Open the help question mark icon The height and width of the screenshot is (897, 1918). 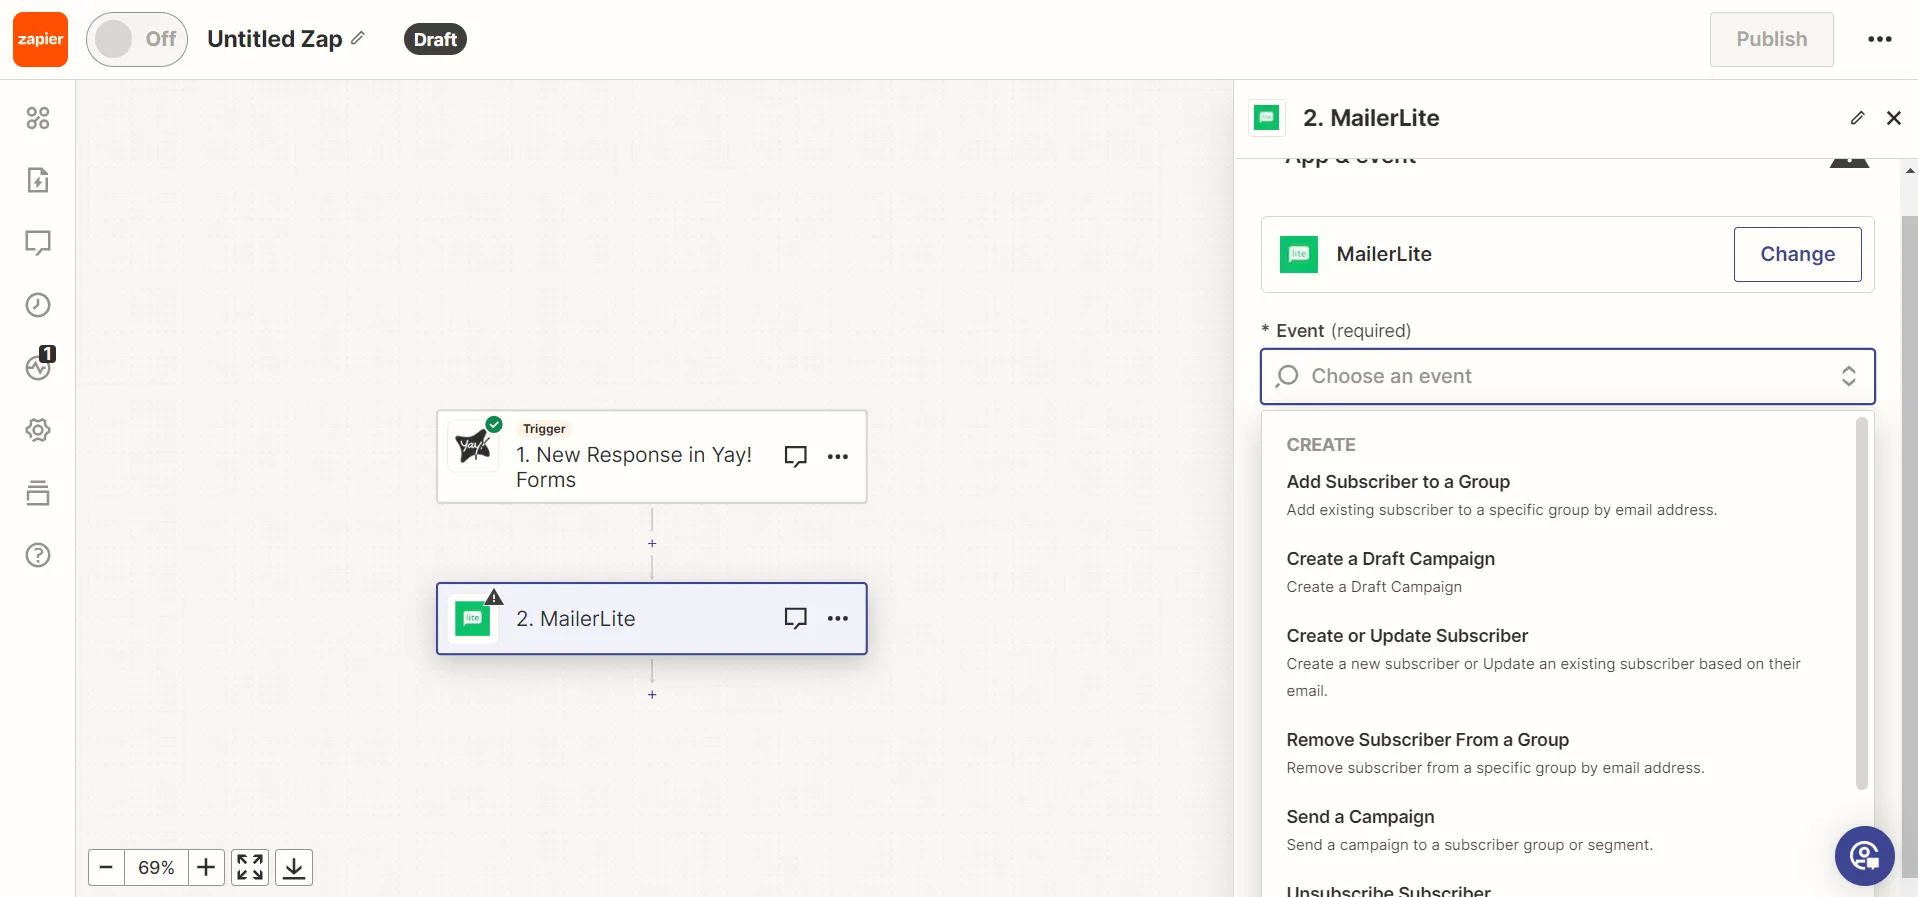[x=38, y=555]
